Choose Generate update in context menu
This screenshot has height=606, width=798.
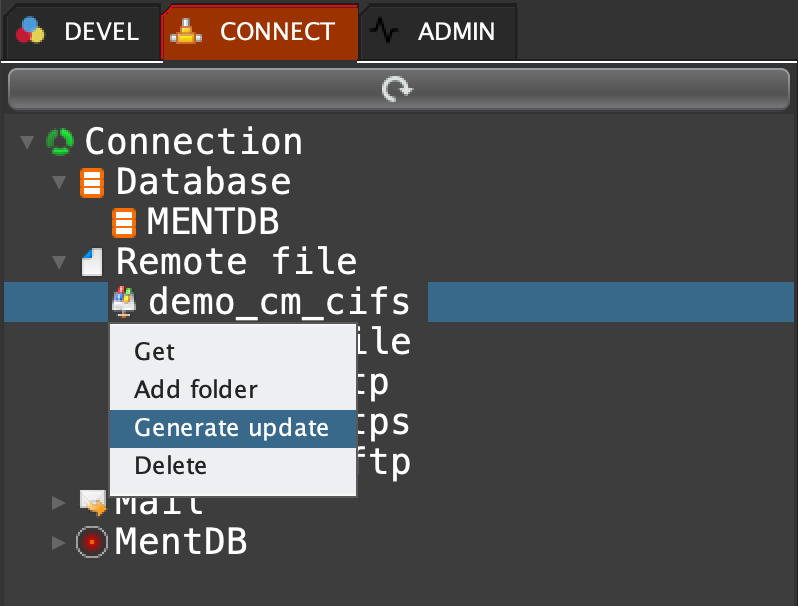click(x=231, y=428)
